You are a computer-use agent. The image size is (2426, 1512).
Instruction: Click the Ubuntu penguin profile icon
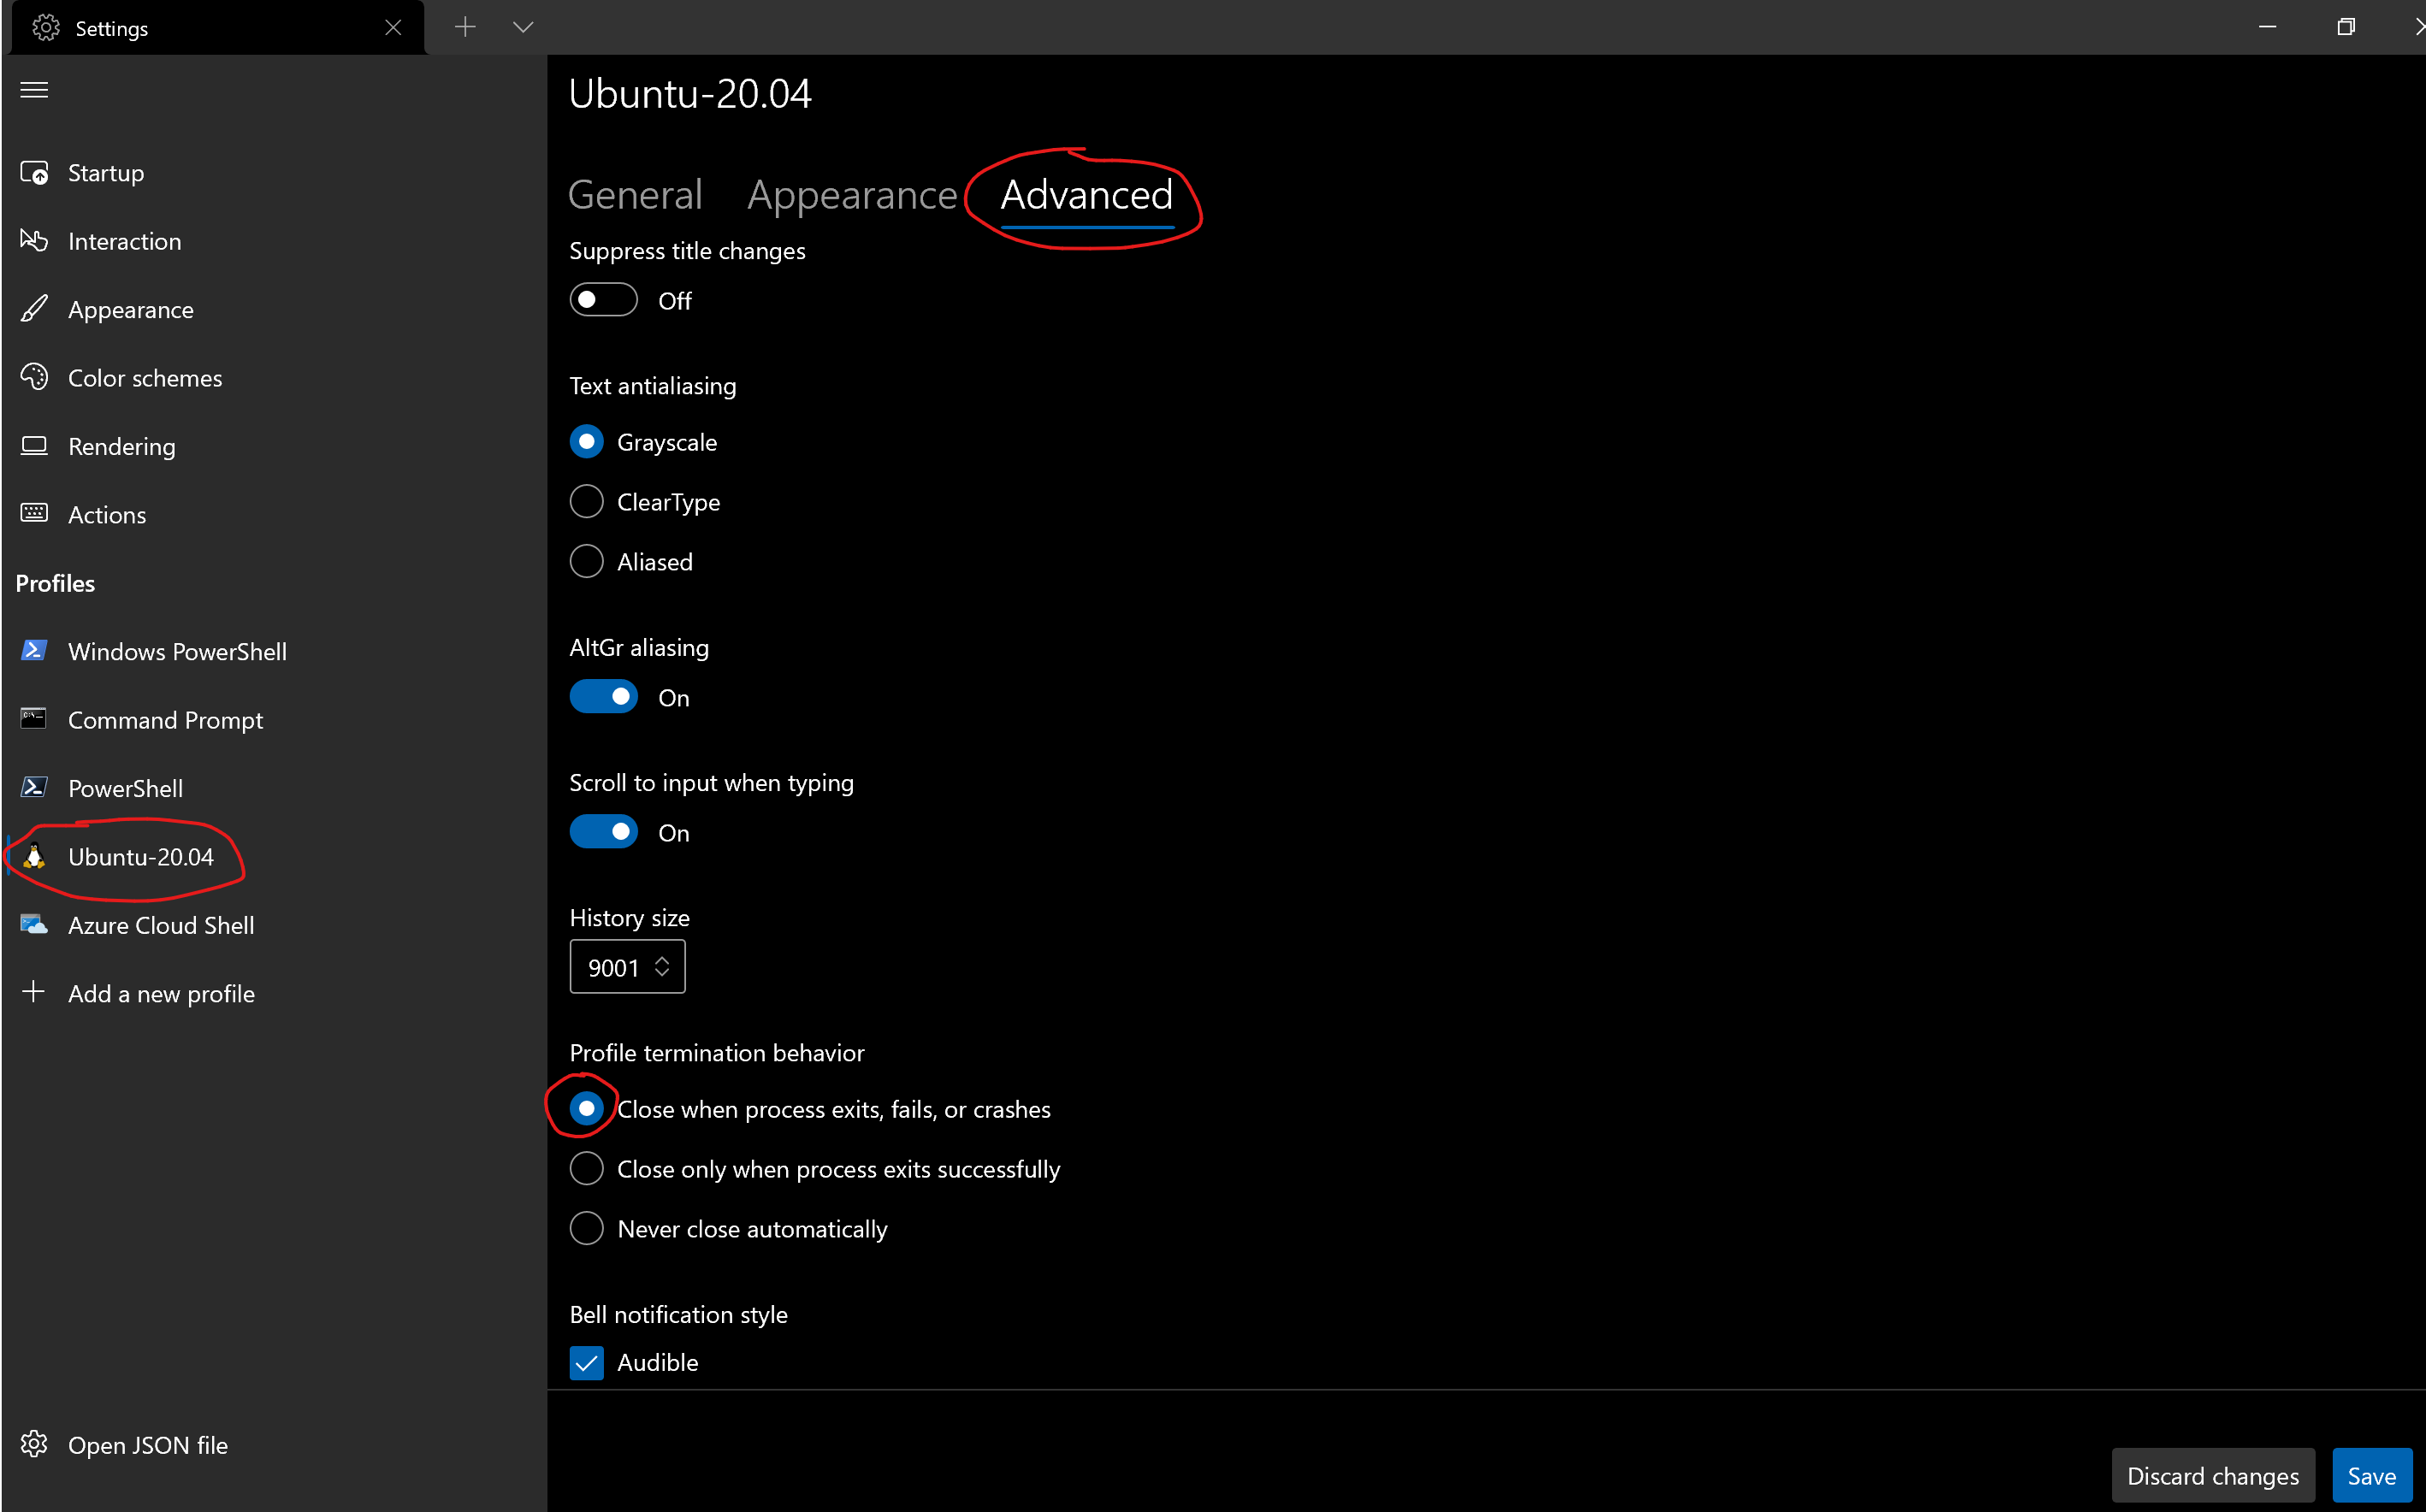pos(34,856)
